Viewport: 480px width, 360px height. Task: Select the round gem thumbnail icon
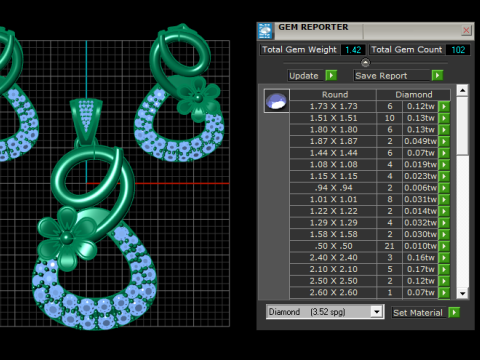276,101
